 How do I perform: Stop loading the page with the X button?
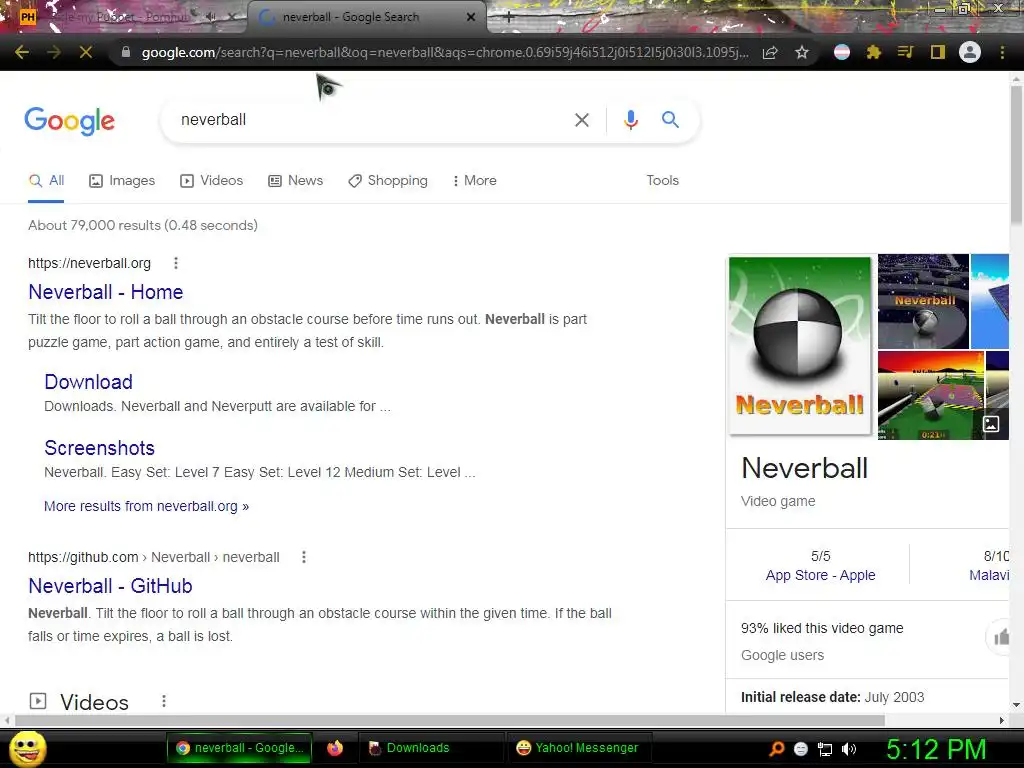coord(86,52)
